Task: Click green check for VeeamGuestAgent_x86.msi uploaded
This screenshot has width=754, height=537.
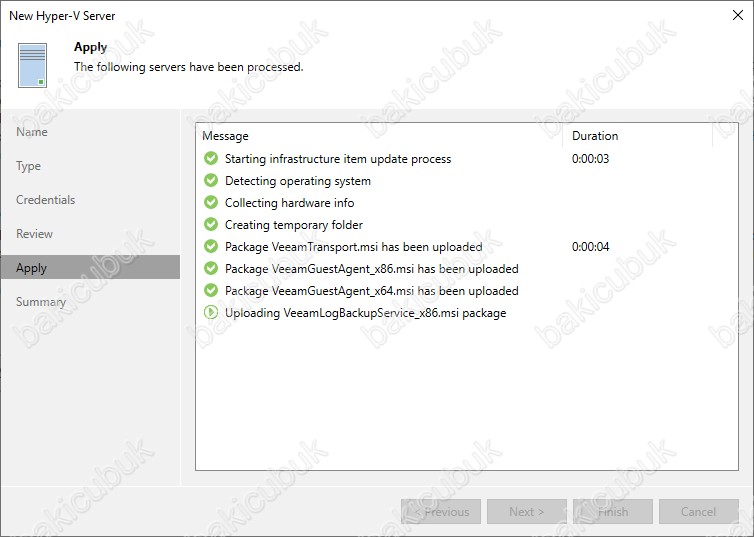Action: pyautogui.click(x=211, y=268)
